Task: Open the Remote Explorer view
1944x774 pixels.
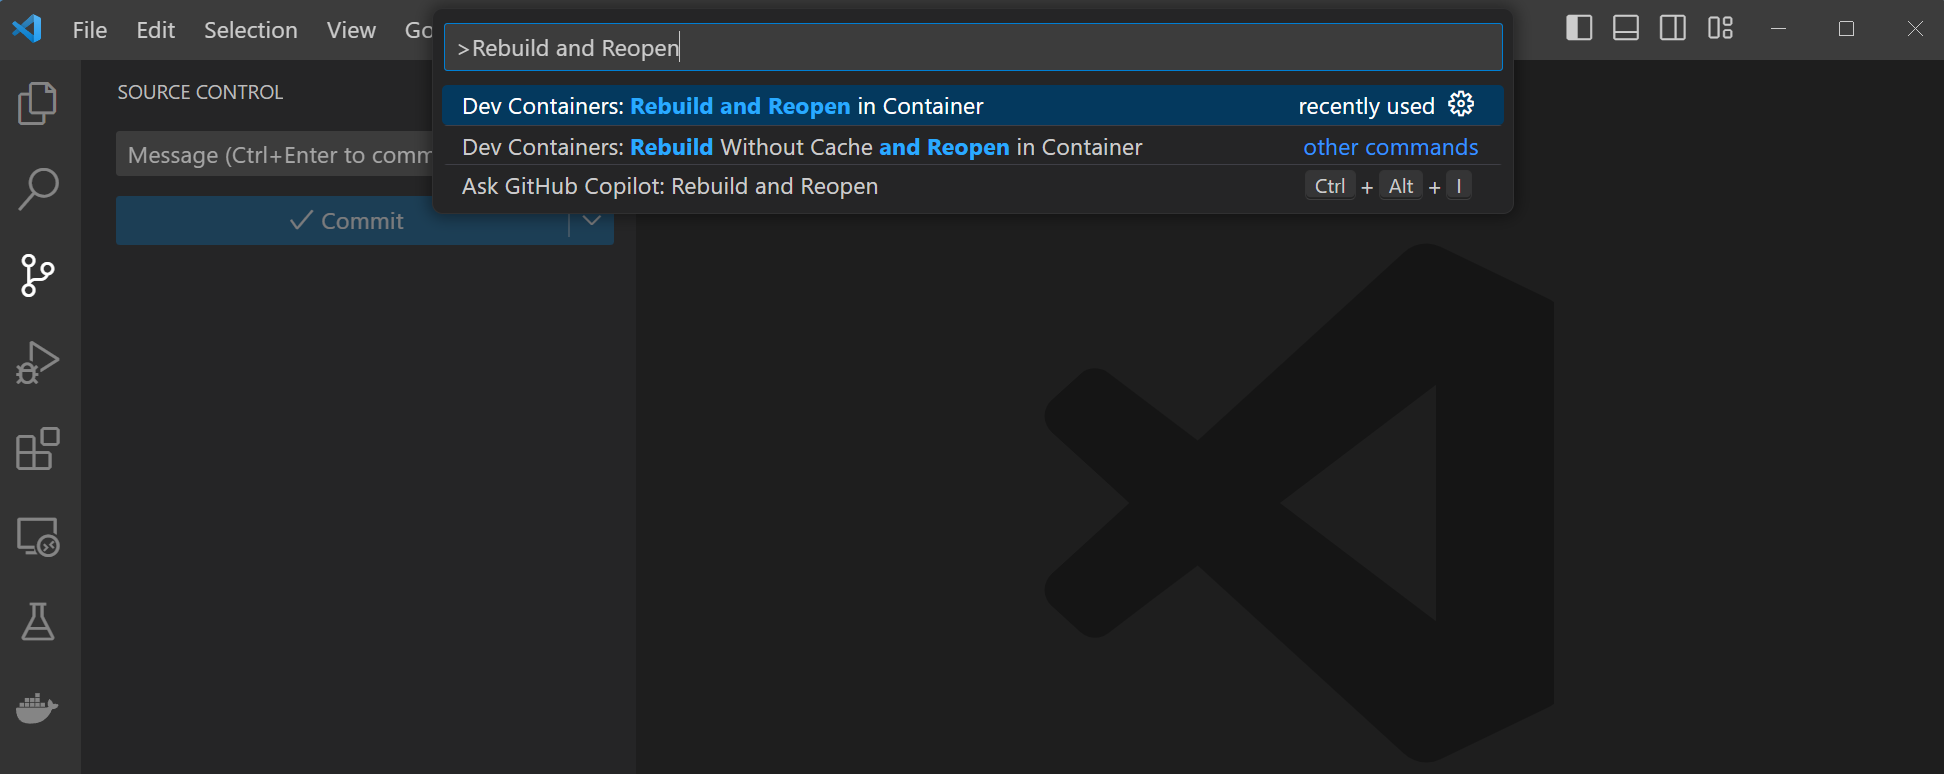Action: coord(38,537)
